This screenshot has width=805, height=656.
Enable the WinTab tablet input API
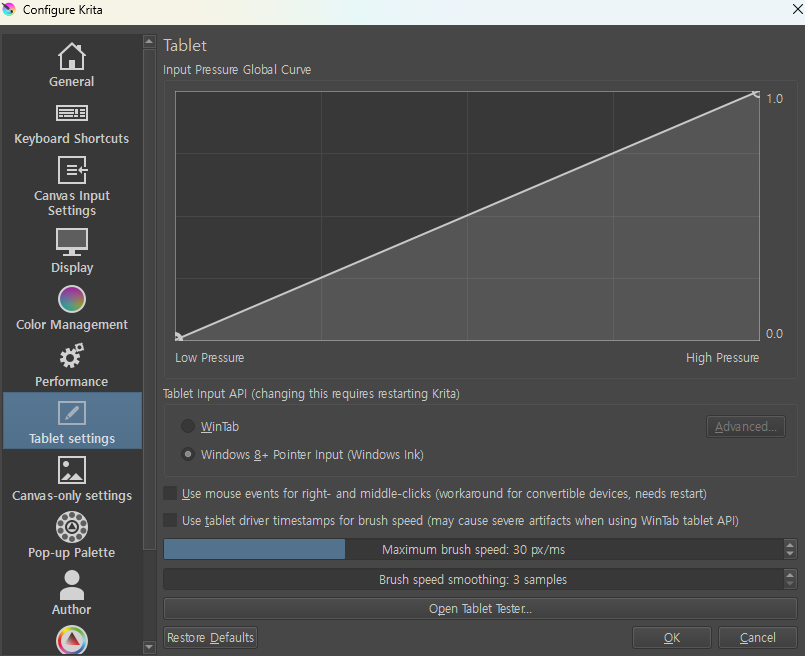[187, 426]
